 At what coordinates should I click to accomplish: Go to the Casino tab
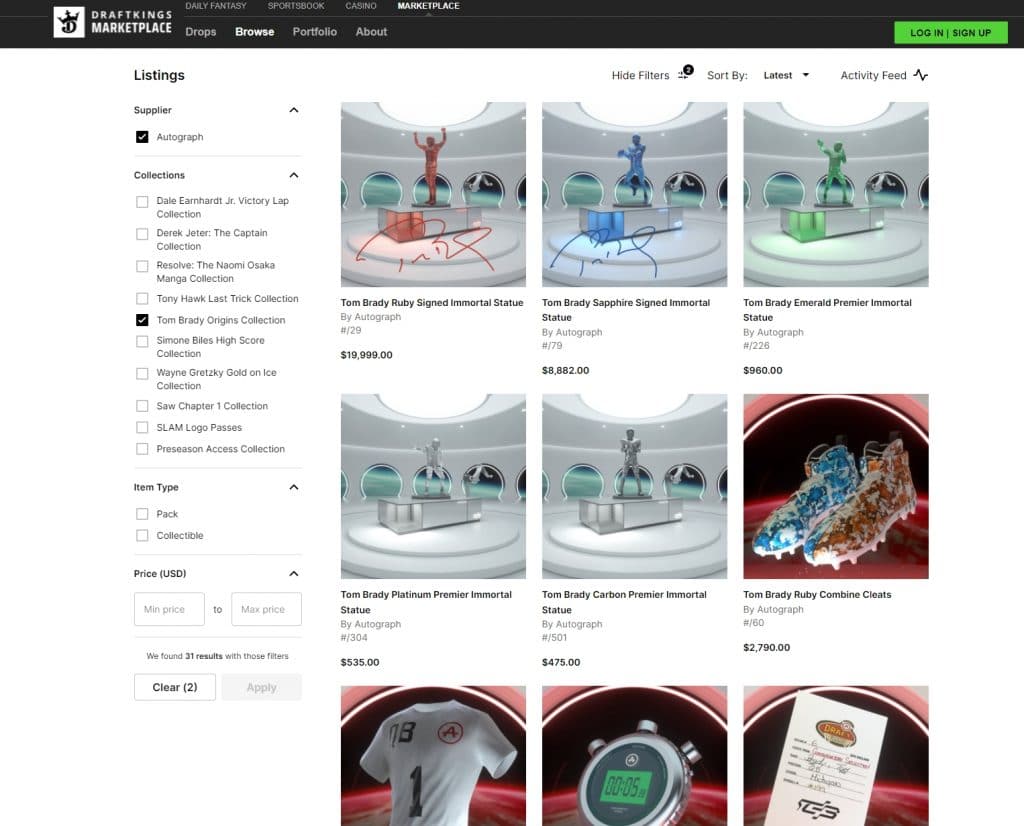(x=361, y=6)
